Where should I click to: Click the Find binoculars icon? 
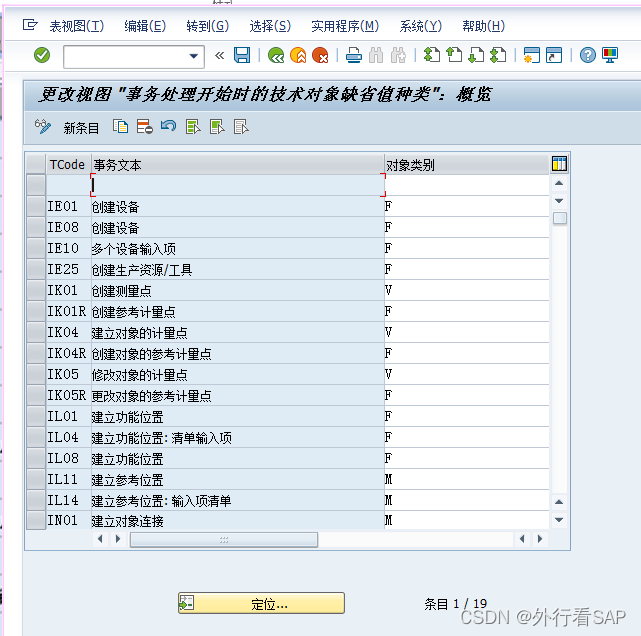pos(376,55)
